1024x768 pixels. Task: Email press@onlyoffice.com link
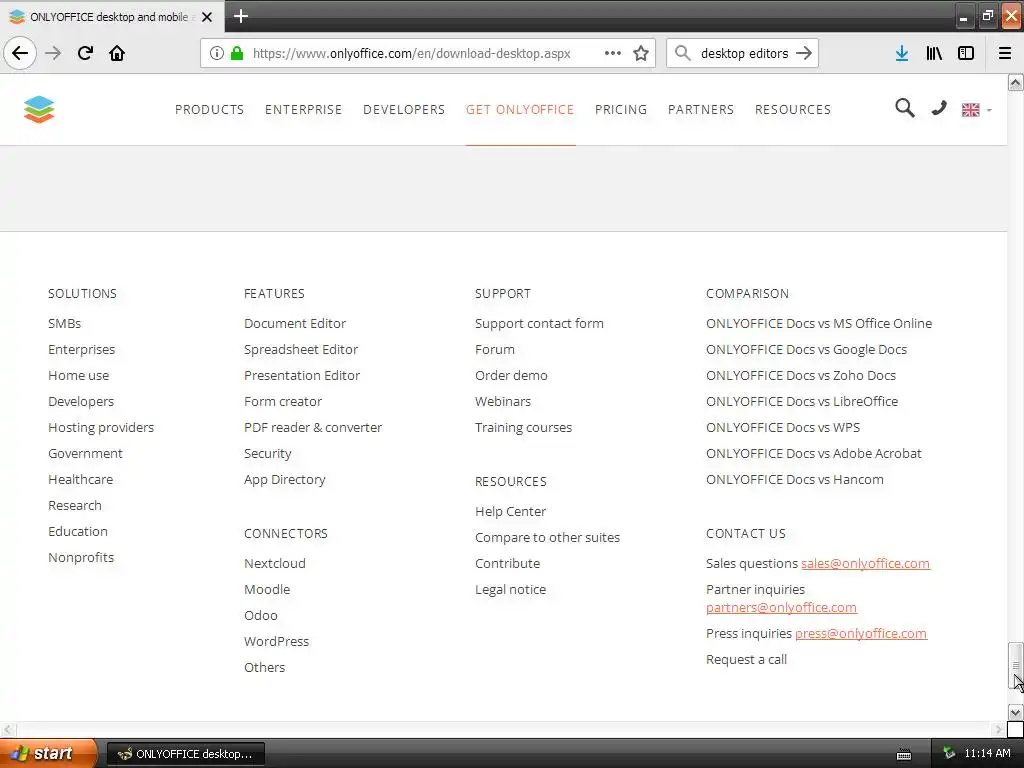(x=861, y=633)
